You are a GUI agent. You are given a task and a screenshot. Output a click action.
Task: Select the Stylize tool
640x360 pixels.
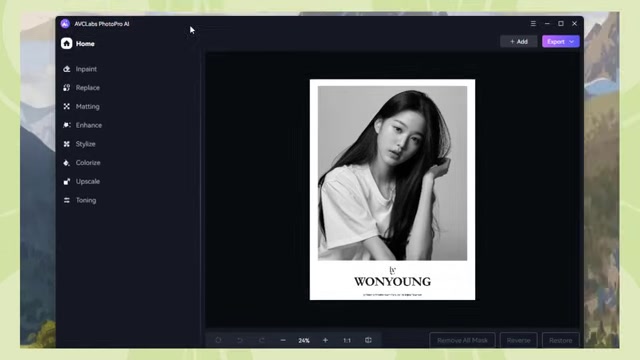click(x=79, y=144)
